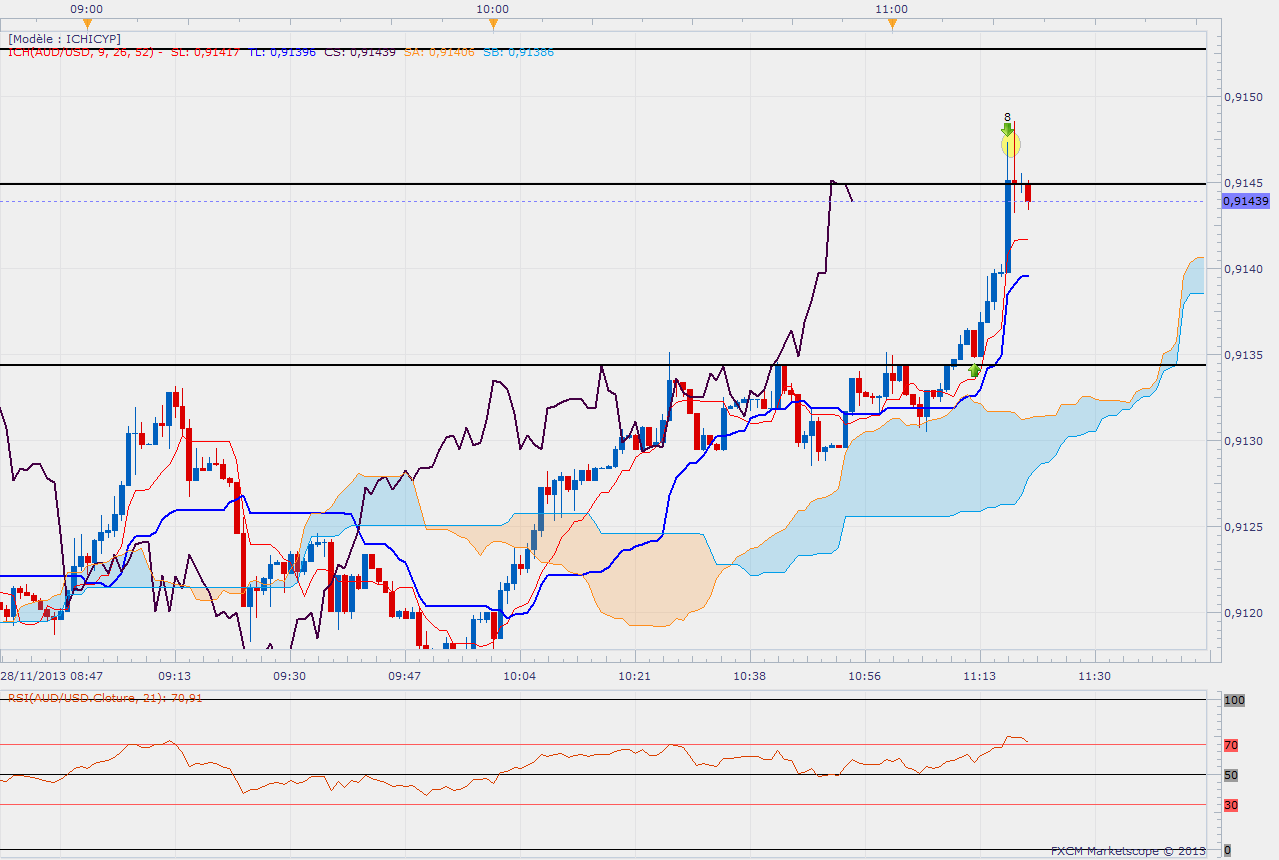Click the RSI 70 level label
Screen dimensions: 1279x860
(x=1231, y=745)
